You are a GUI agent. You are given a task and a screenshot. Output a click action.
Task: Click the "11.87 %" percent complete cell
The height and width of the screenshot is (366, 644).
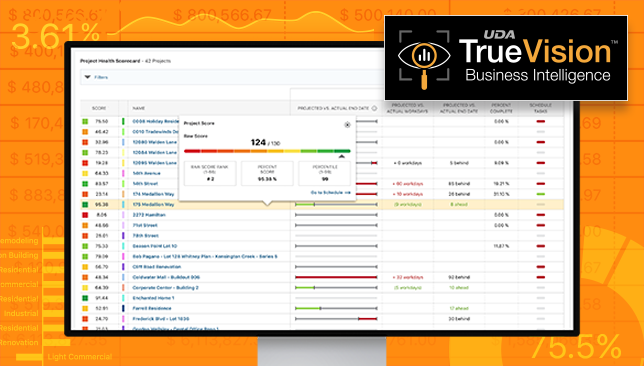(501, 246)
